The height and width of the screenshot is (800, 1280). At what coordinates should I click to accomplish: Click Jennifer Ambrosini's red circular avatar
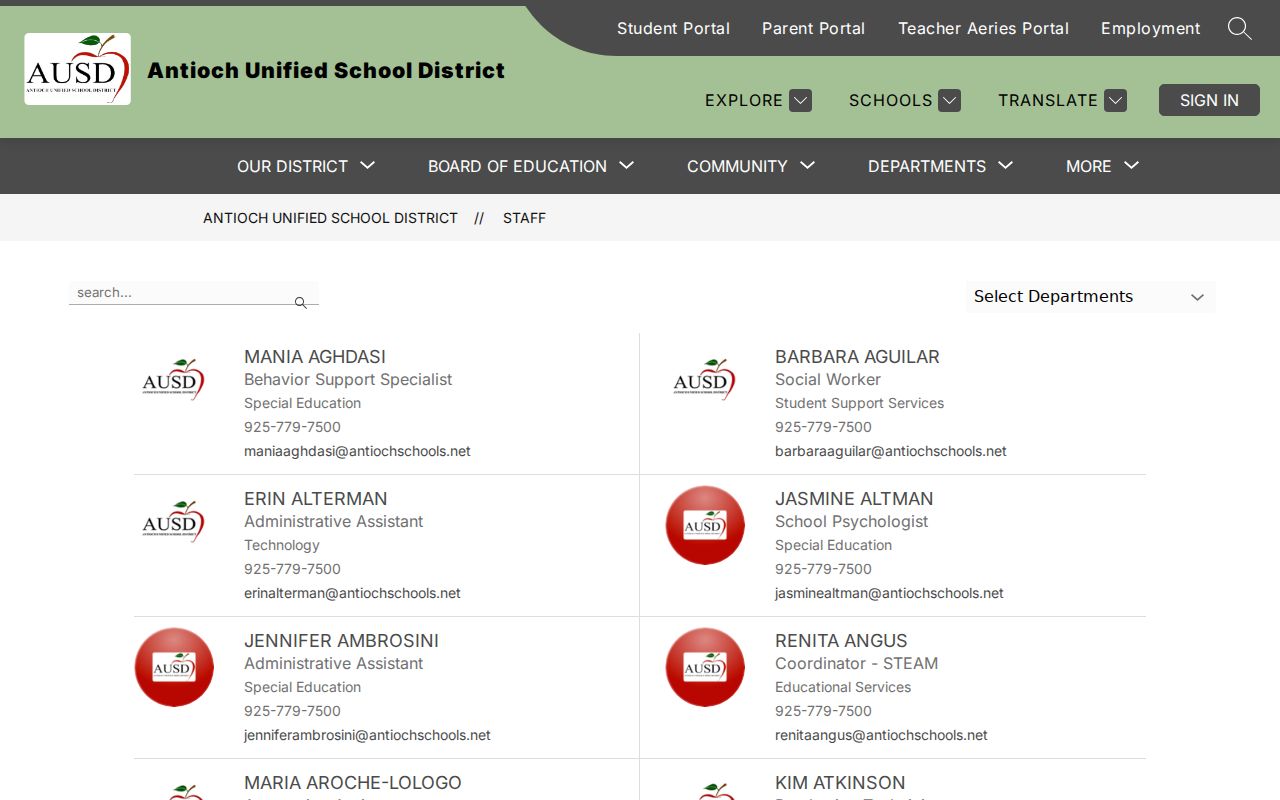(174, 667)
